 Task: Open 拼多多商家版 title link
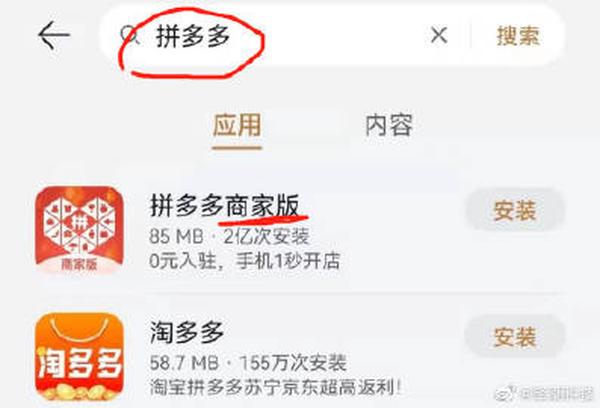(x=225, y=206)
